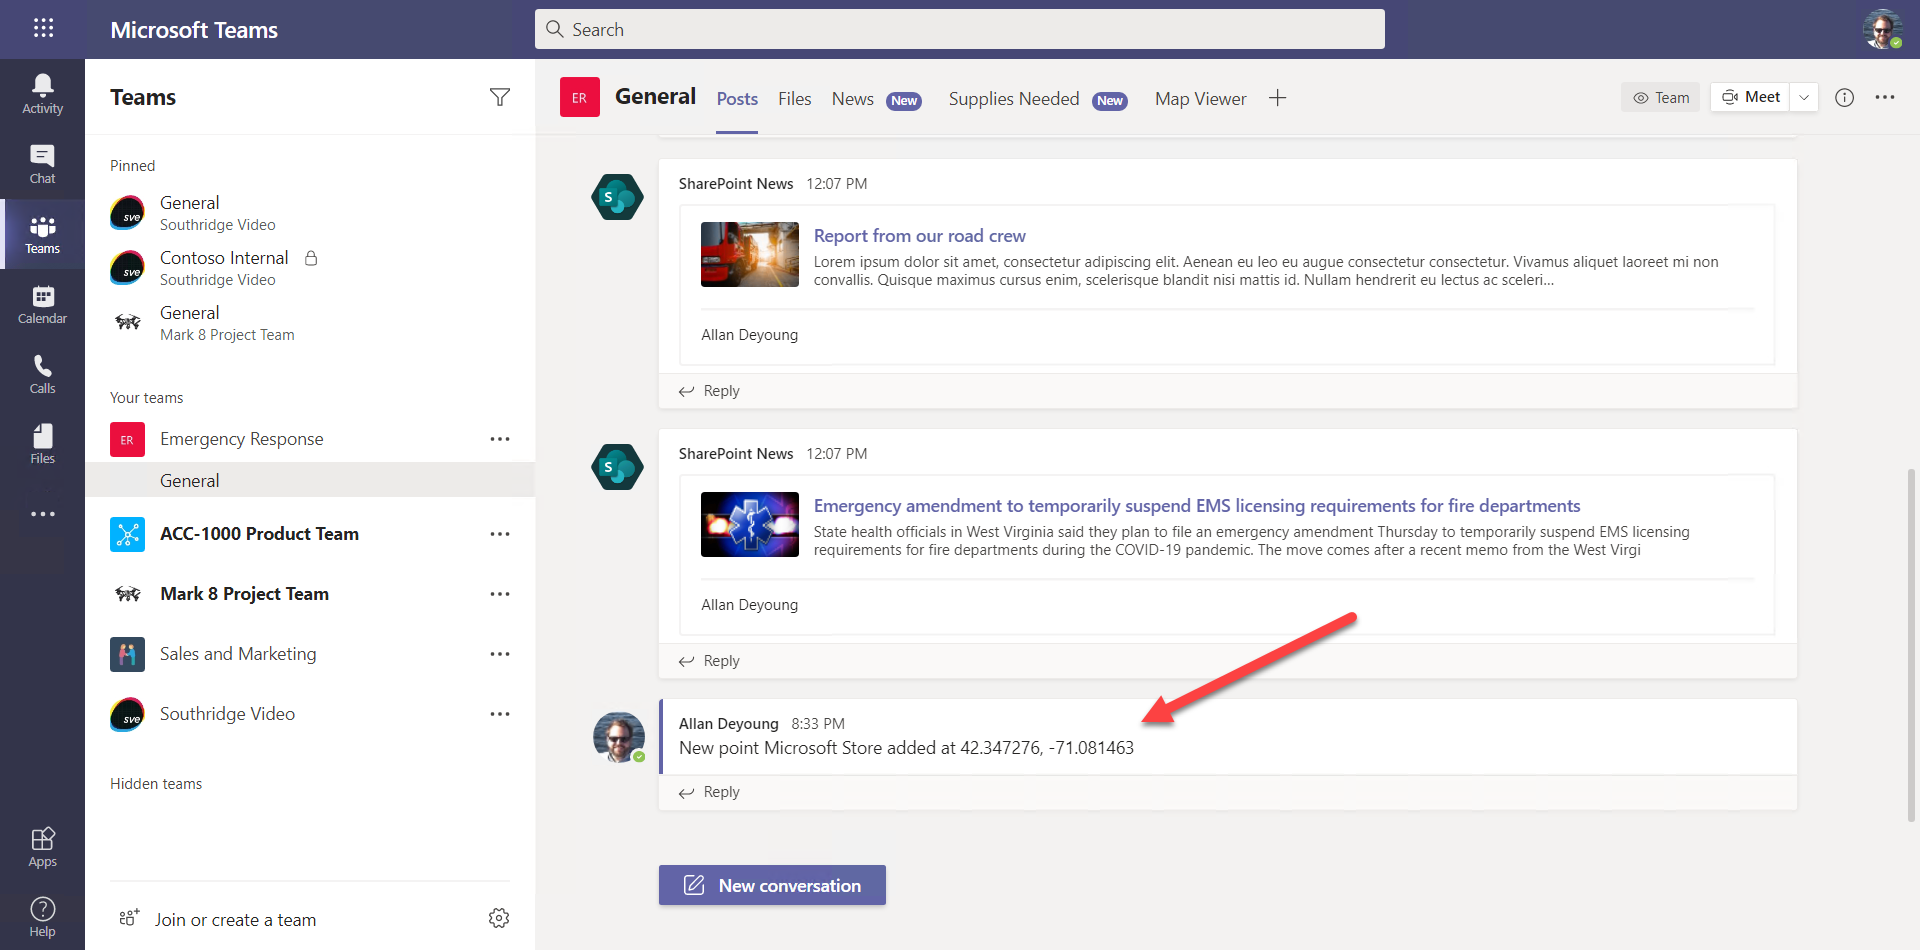This screenshot has width=1920, height=950.
Task: Show more apps ellipsis in left rail
Action: (42, 514)
